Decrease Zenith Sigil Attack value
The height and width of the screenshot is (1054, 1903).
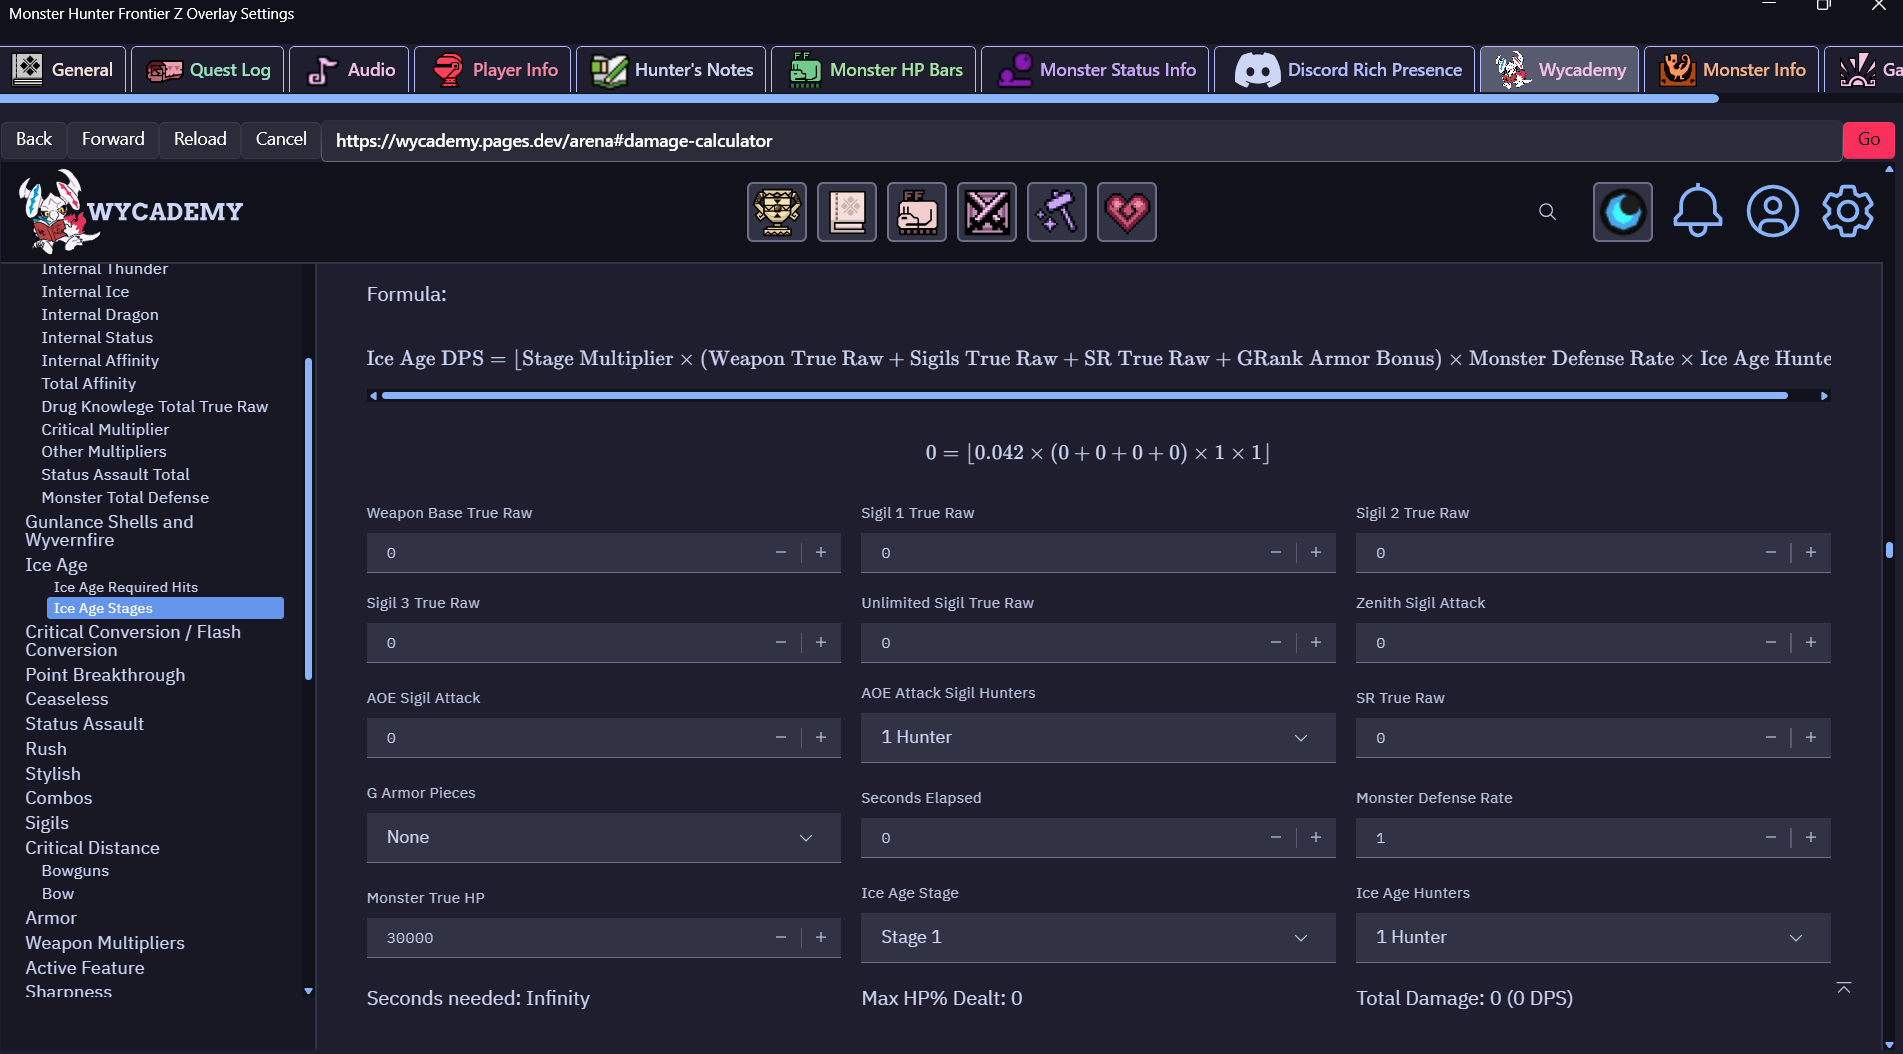click(x=1771, y=642)
